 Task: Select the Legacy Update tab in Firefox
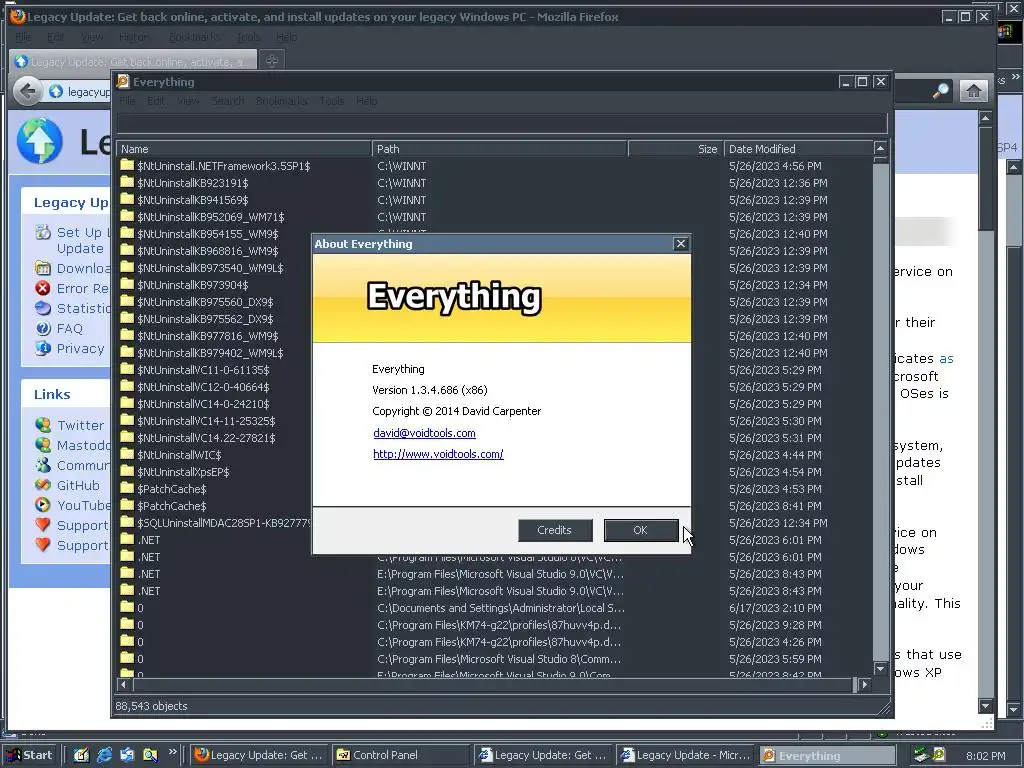point(133,61)
